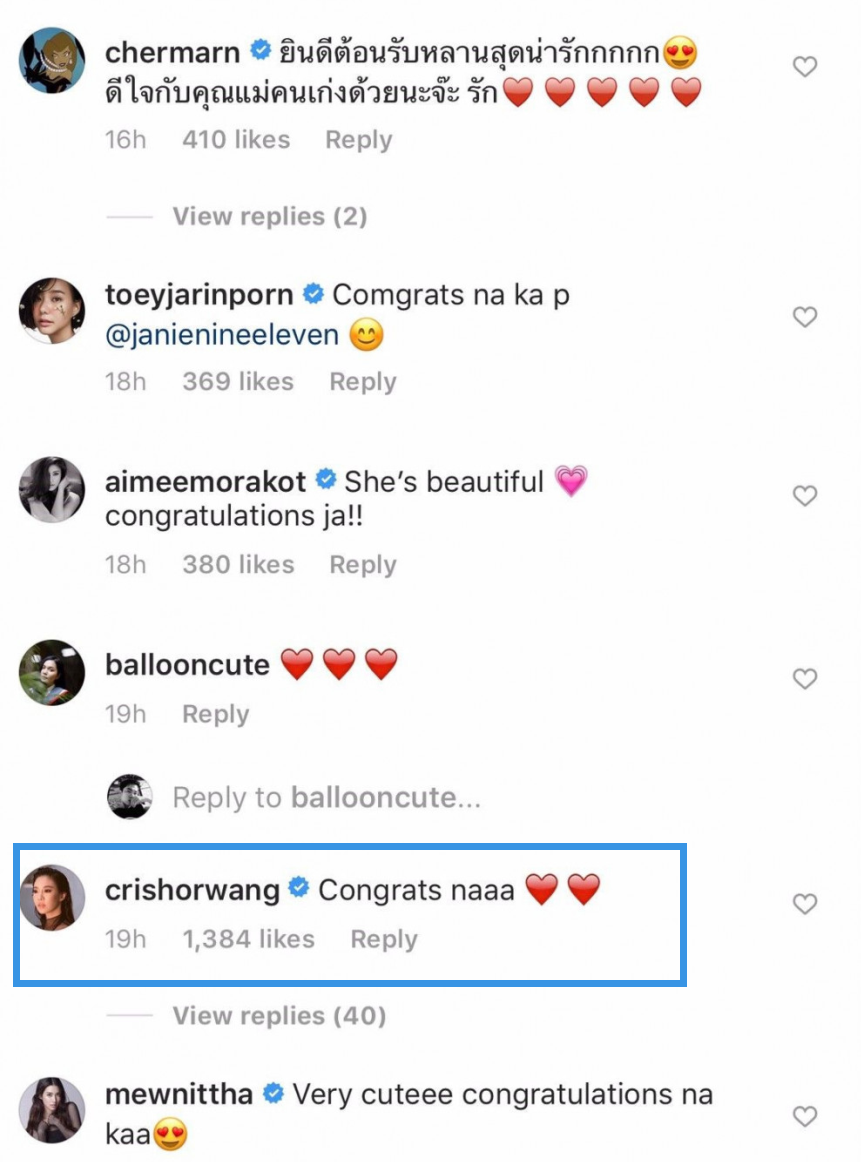
Task: Reply to chermarn's comment
Action: (358, 140)
